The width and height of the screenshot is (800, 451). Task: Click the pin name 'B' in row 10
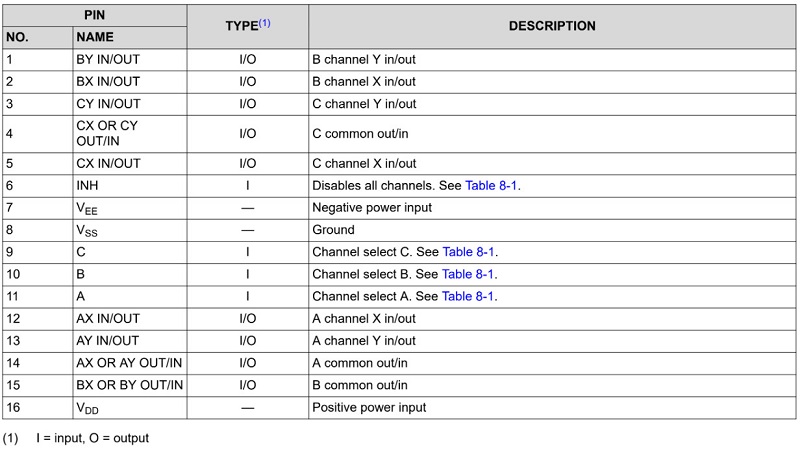pos(81,274)
